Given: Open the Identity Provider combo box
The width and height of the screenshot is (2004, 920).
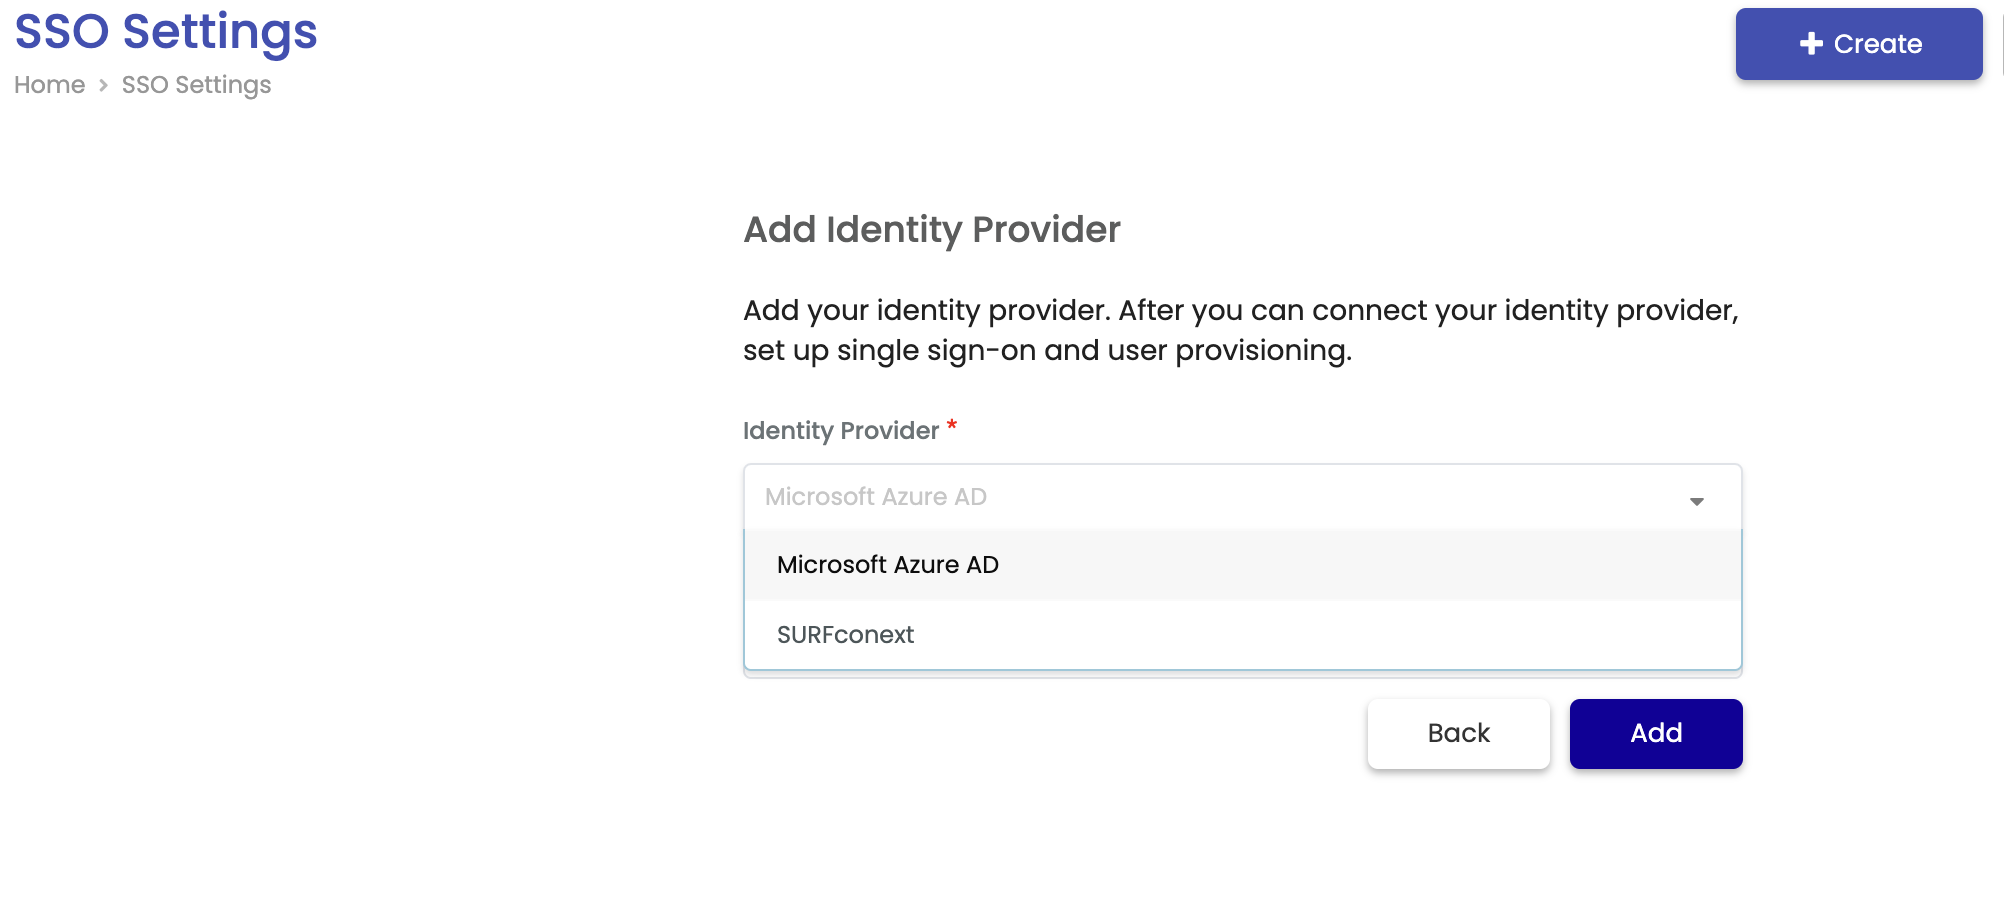Looking at the screenshot, I should 1240,497.
